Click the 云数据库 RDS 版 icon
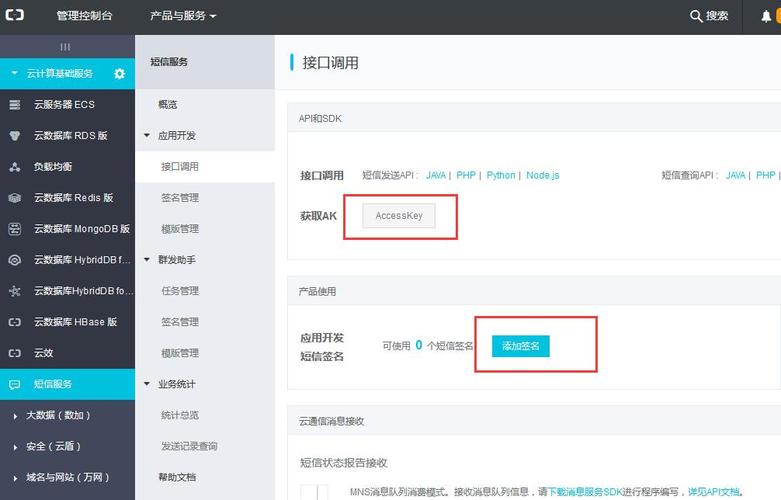 pos(15,135)
